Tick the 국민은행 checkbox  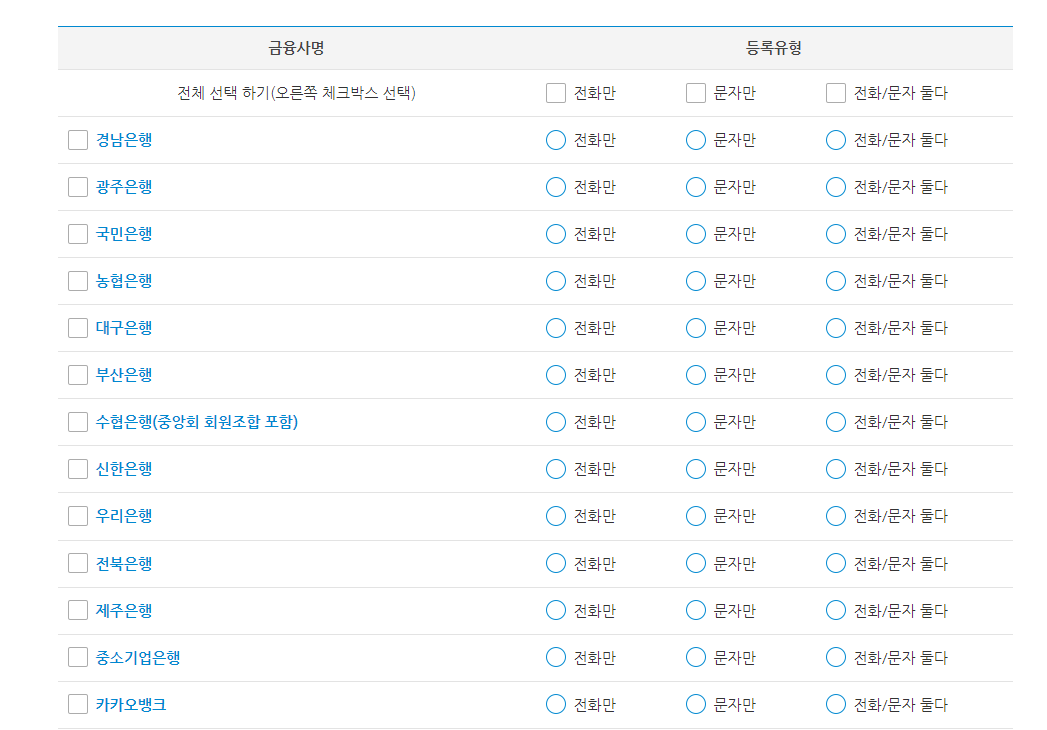[78, 234]
